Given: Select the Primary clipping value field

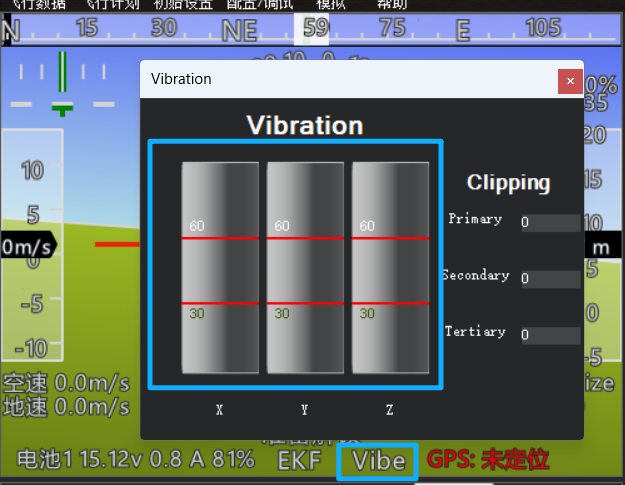Looking at the screenshot, I should click(549, 223).
